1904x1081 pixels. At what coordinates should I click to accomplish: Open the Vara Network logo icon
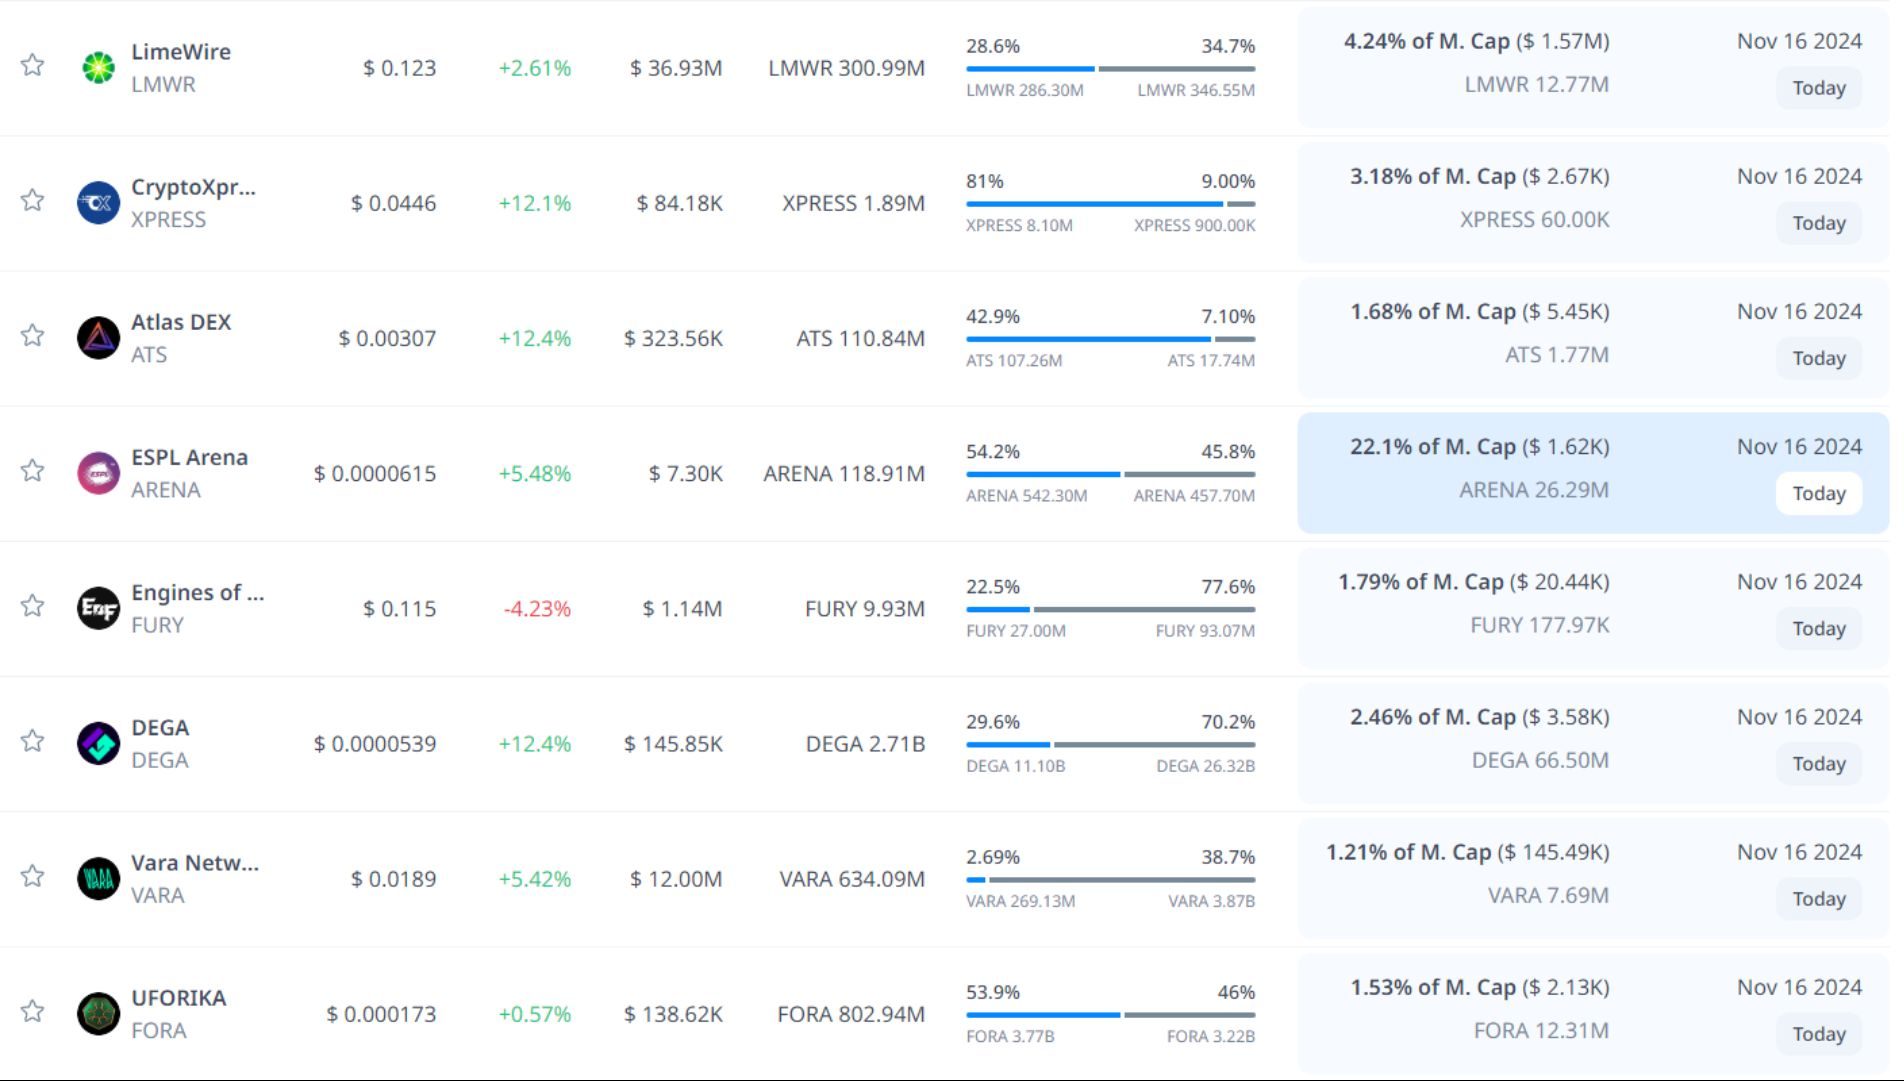click(98, 879)
